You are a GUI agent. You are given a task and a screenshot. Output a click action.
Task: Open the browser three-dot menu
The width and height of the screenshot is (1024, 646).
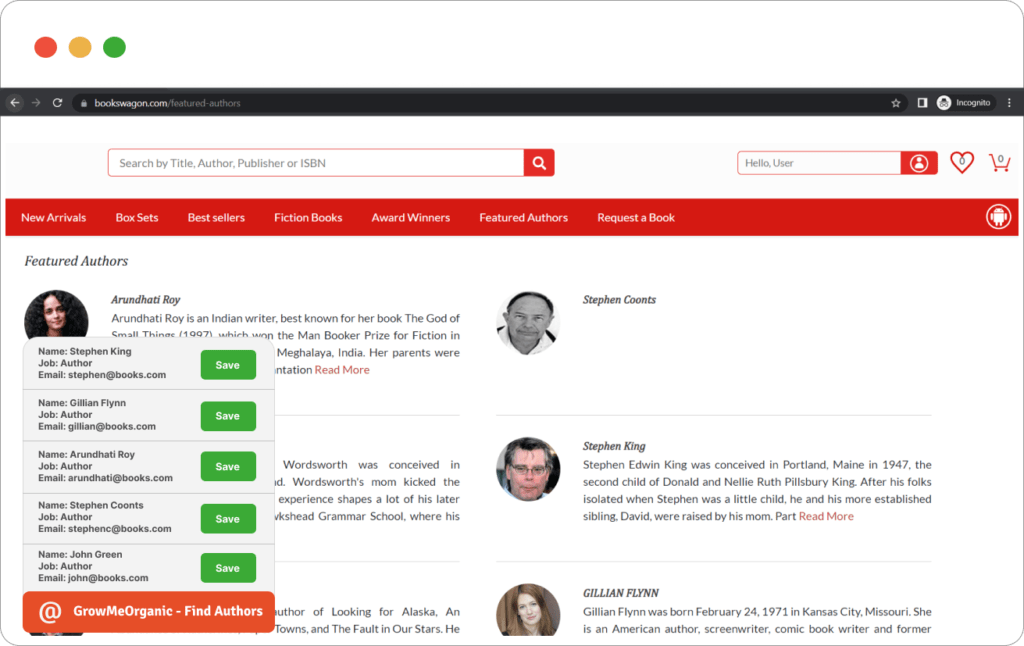[x=1010, y=103]
